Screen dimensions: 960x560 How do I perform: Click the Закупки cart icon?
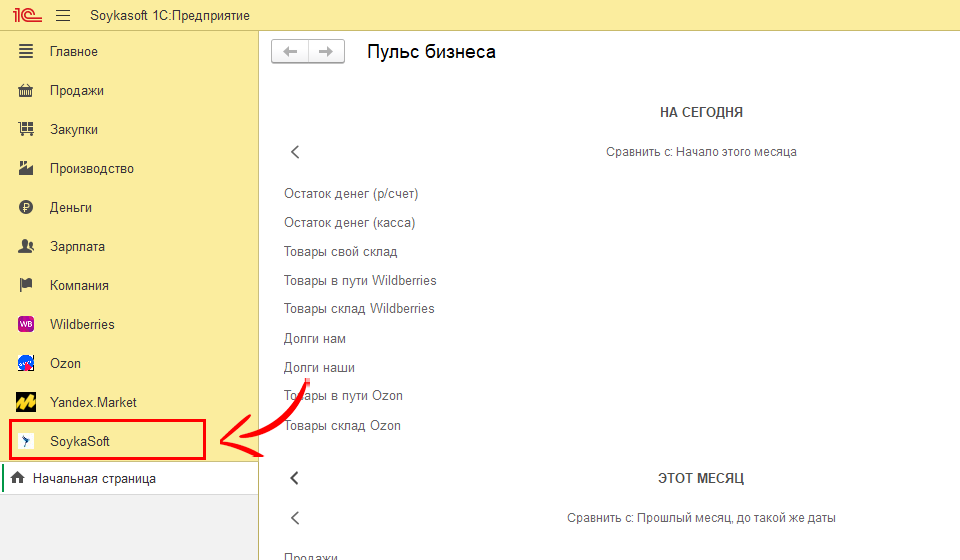pos(27,129)
